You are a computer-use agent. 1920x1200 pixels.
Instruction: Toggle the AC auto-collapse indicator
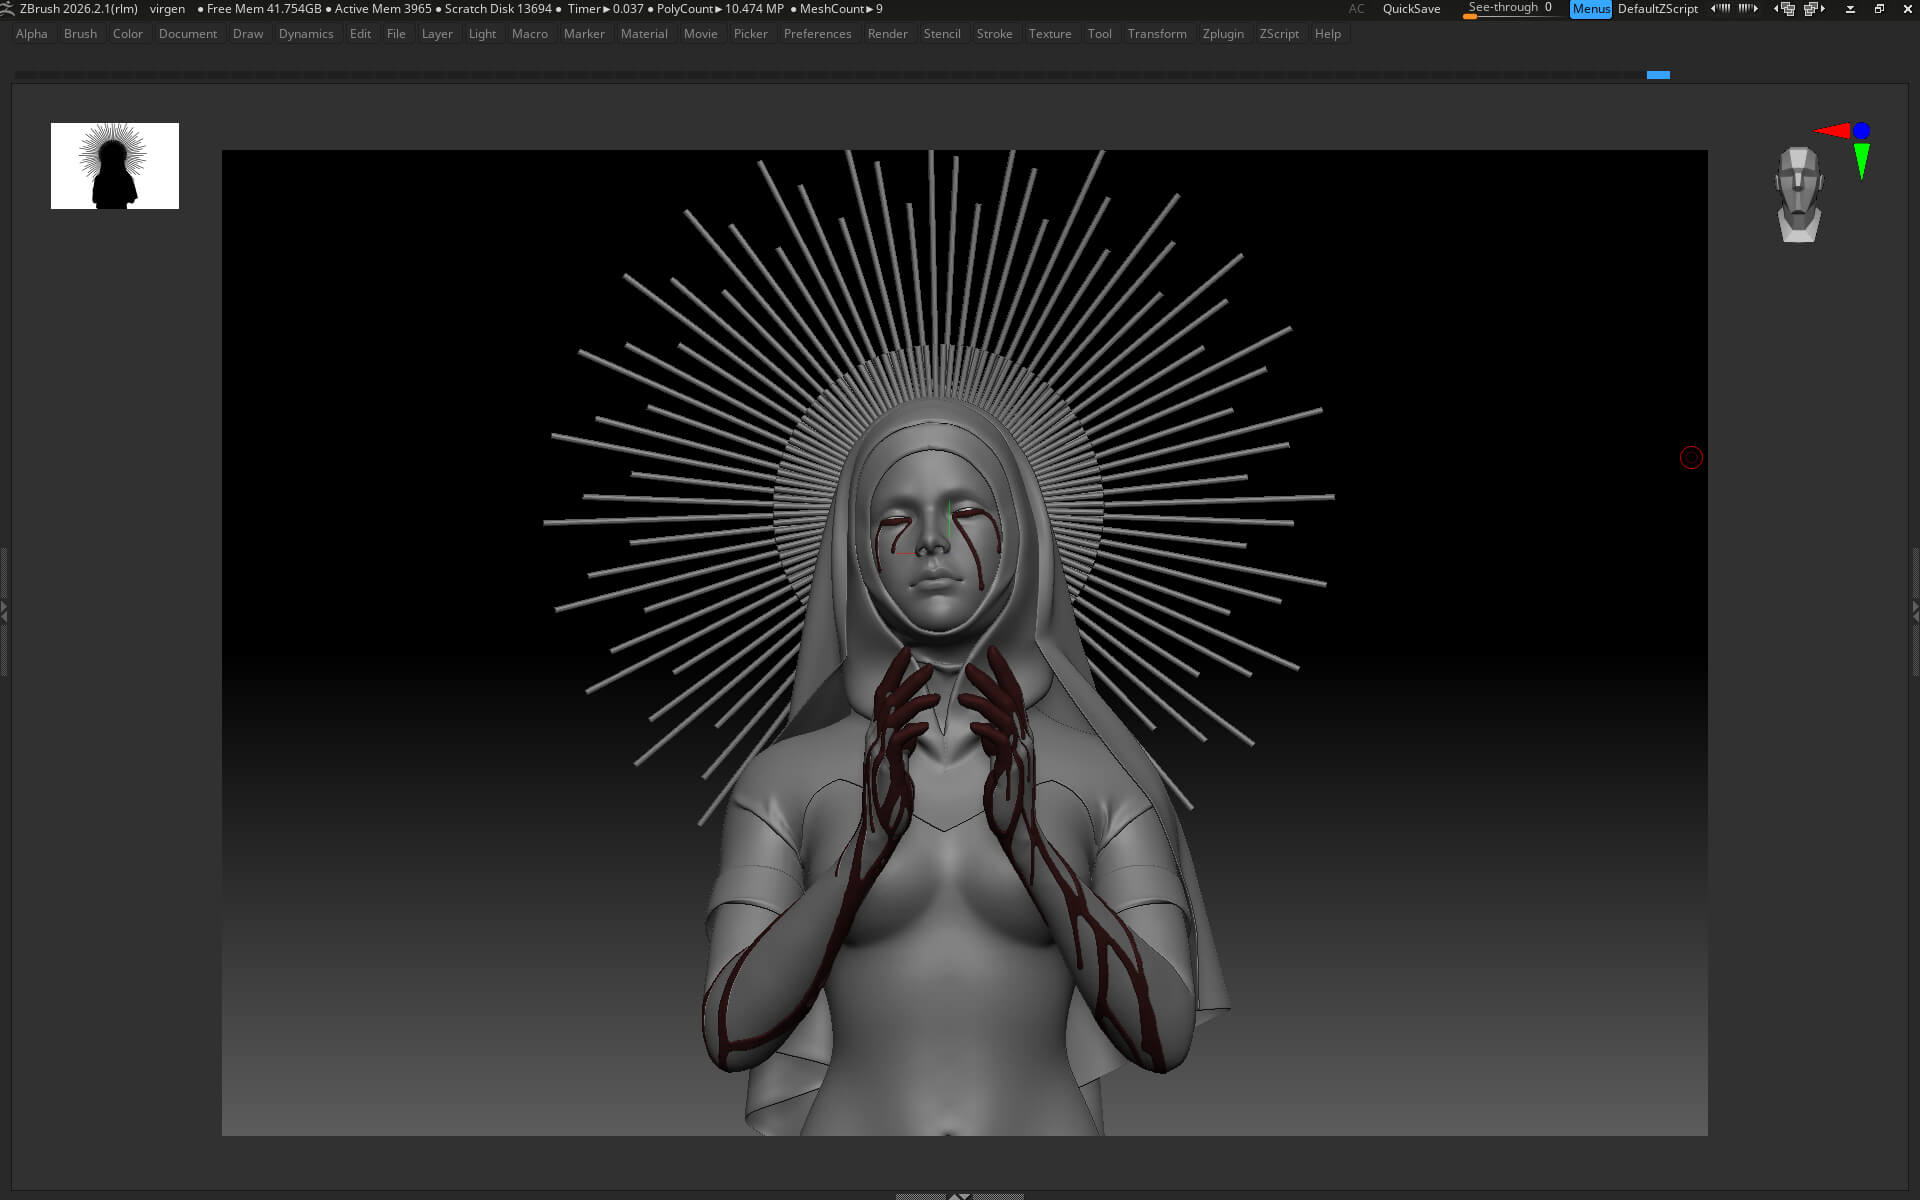(x=1356, y=9)
